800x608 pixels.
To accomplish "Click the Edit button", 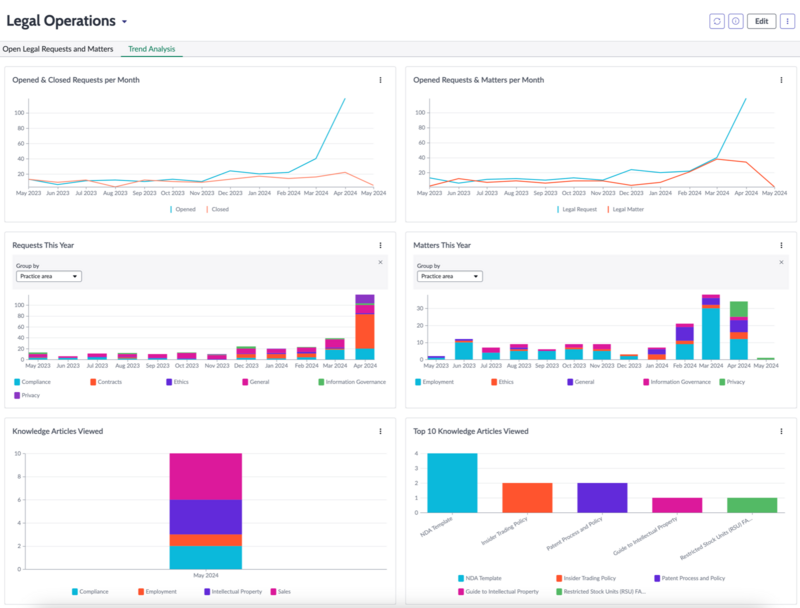I will (761, 21).
